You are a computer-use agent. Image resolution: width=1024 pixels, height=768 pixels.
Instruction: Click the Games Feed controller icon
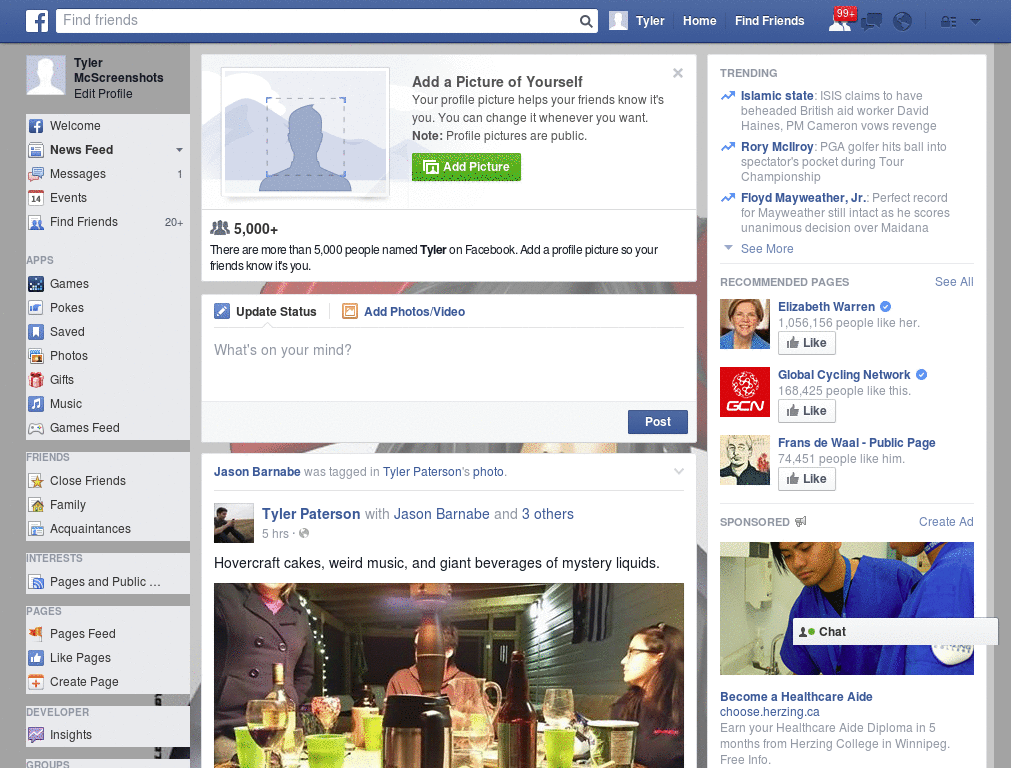click(36, 428)
